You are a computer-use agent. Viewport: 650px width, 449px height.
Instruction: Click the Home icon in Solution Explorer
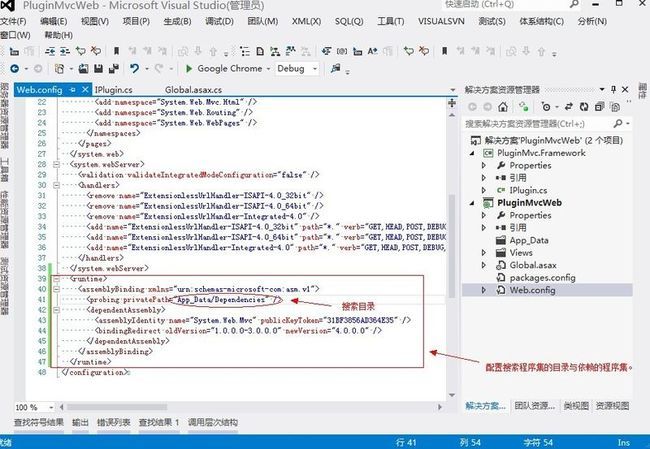(x=503, y=107)
